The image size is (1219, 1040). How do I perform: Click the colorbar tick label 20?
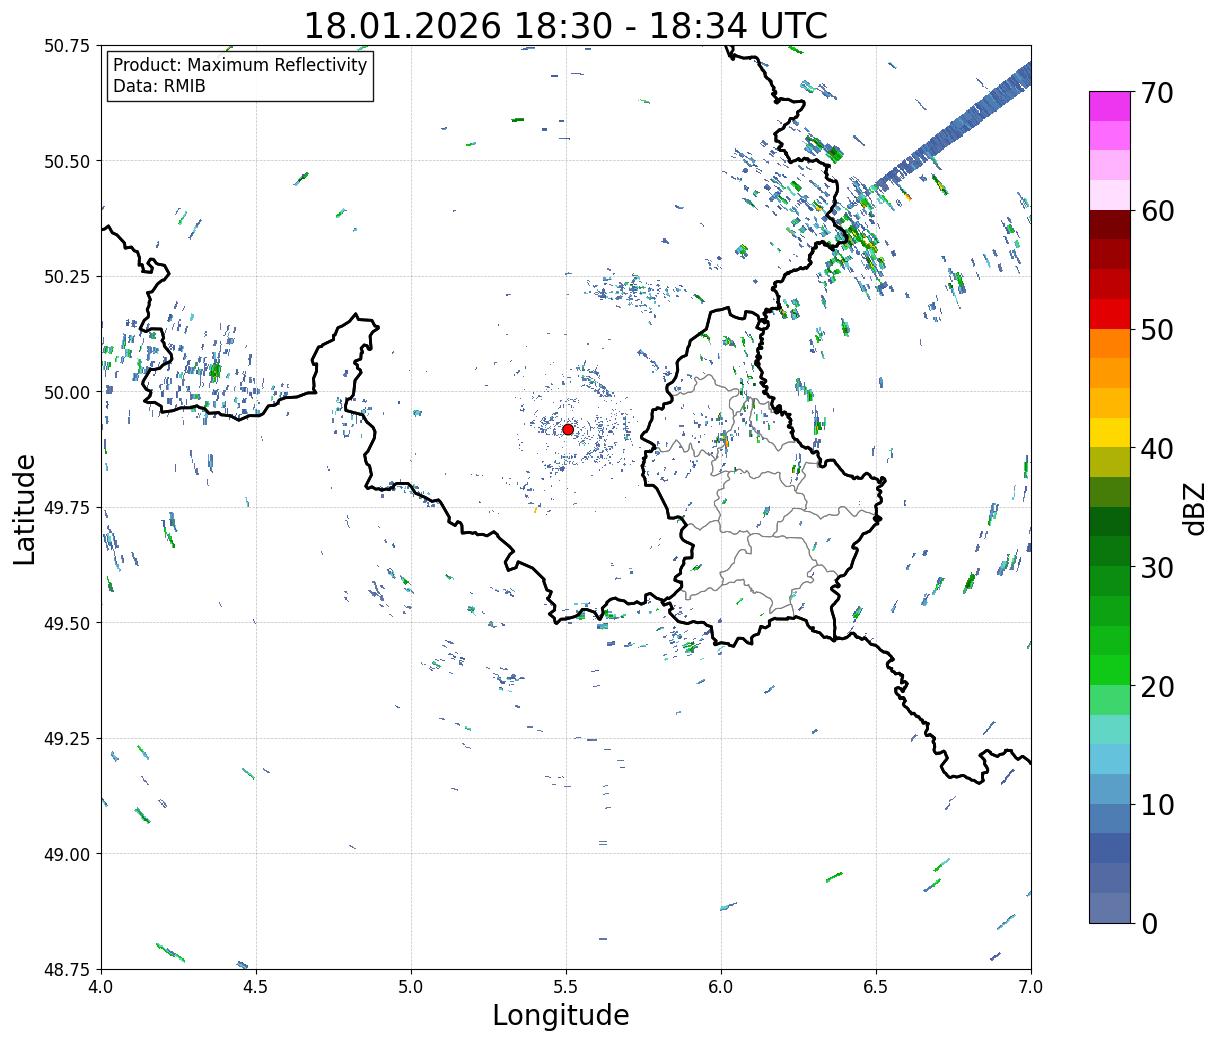point(1157,687)
